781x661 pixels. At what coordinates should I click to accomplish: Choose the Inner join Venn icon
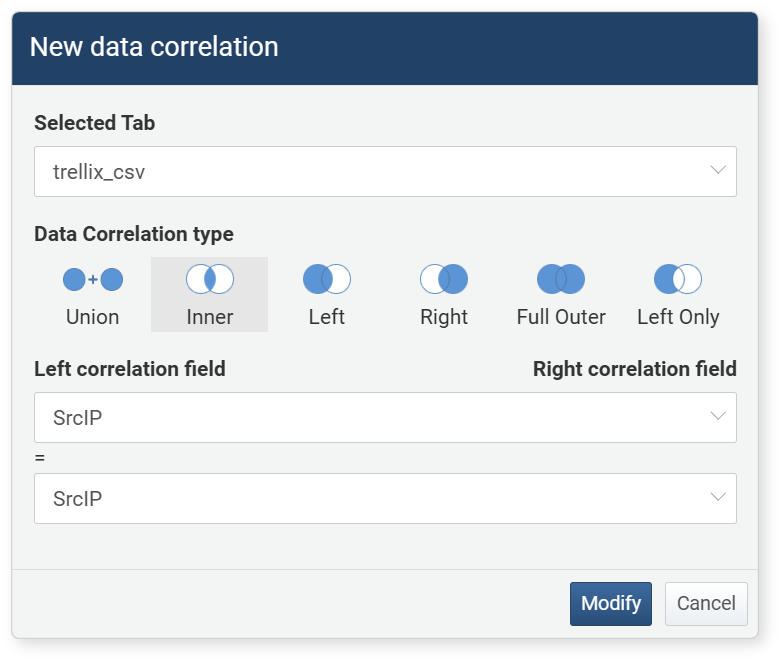[210, 279]
